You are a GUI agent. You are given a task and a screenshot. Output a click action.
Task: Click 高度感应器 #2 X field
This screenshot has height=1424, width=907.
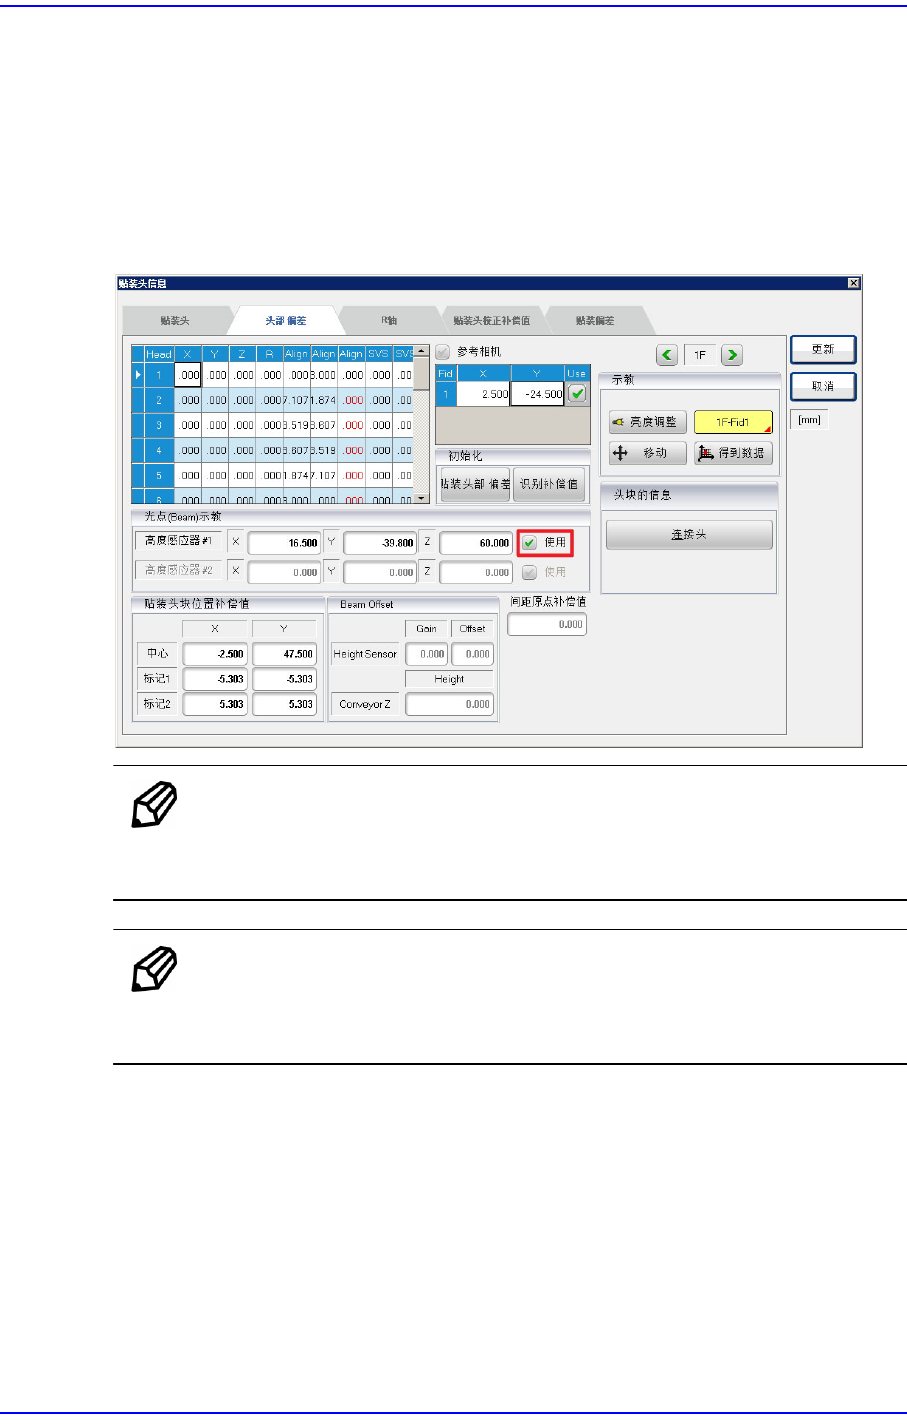(x=284, y=572)
